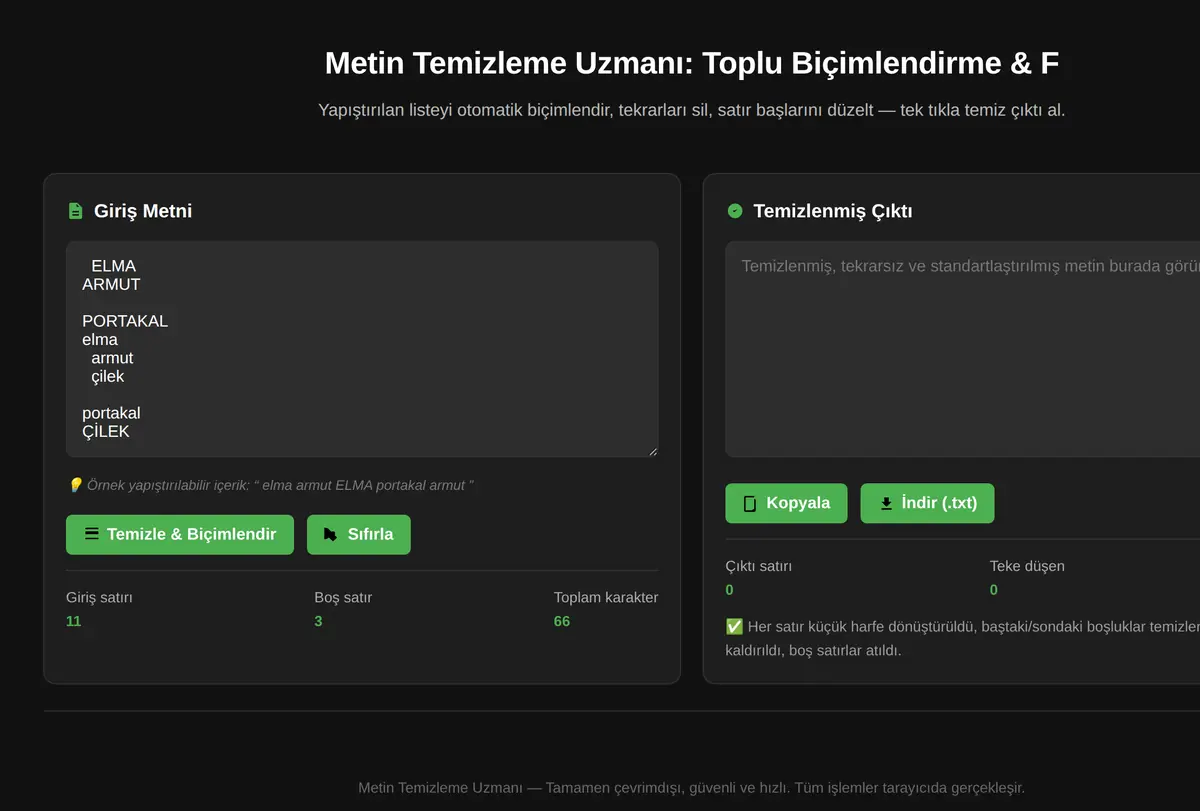1200x811 pixels.
Task: Click the document icon beside Giriş Metni
Action: [75, 211]
